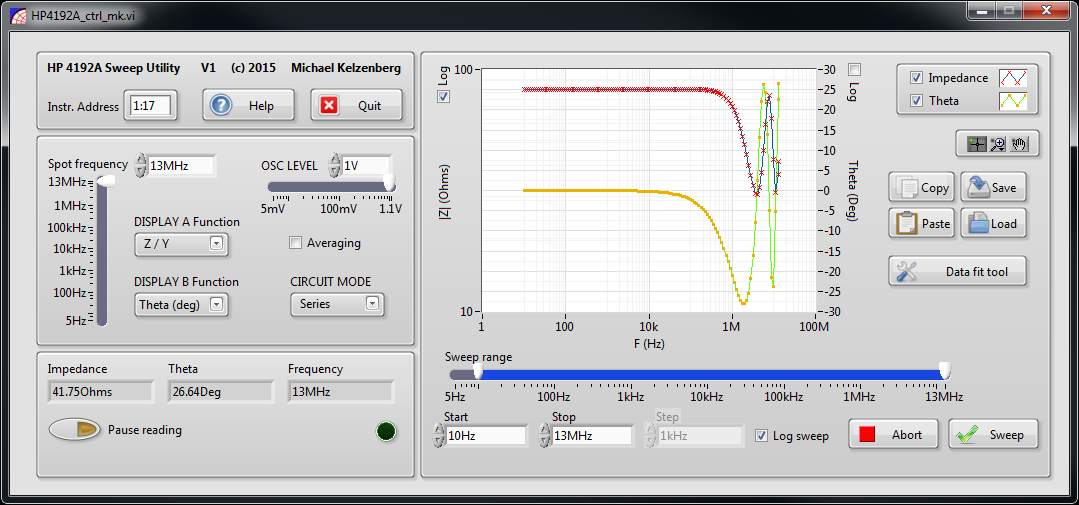This screenshot has height=505, width=1079.
Task: Click the OSC LEVEL slider knob
Action: pos(389,183)
